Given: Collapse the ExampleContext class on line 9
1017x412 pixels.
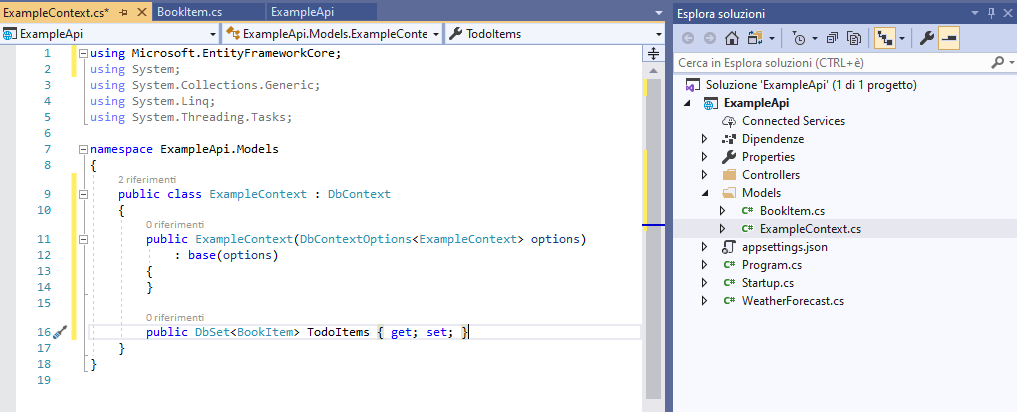Looking at the screenshot, I should pos(83,194).
